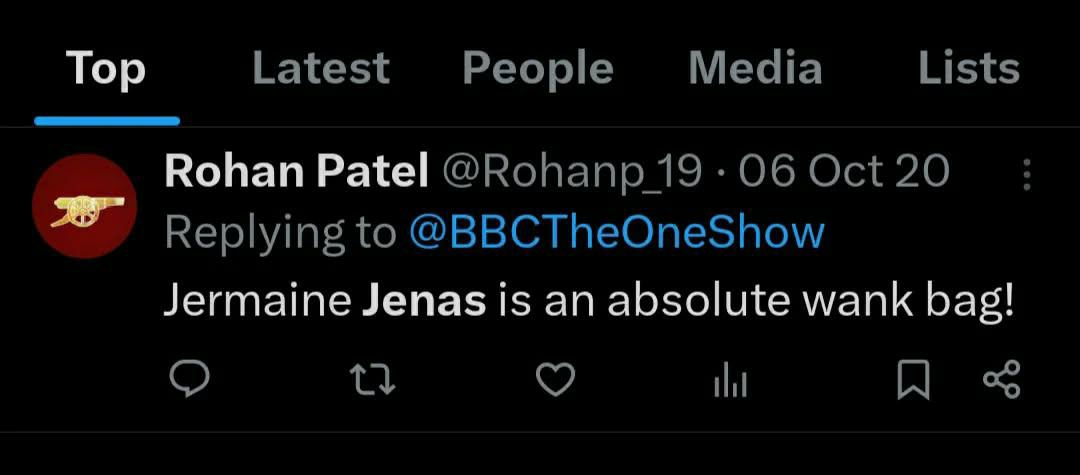The image size is (1080, 475).
Task: Retweet the Jermaine Jenas post
Action: [372, 380]
